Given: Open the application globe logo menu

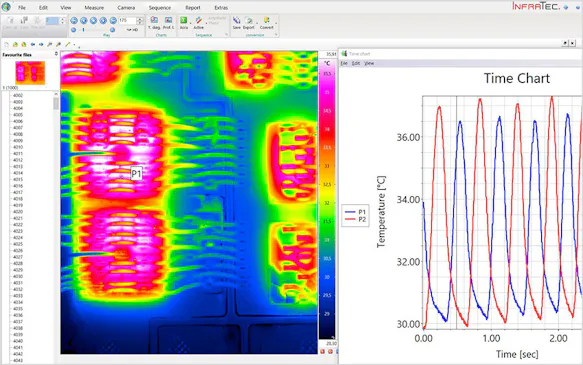Looking at the screenshot, I should click(x=6, y=7).
